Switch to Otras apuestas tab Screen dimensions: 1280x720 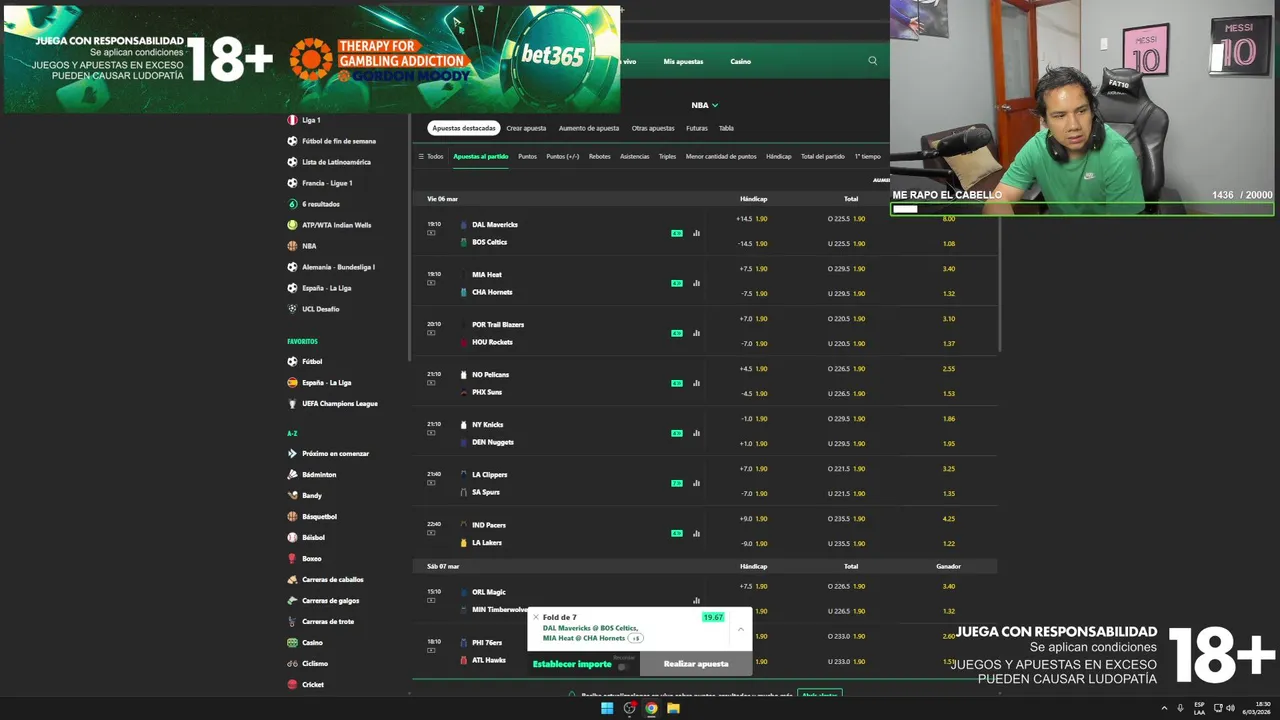tap(653, 128)
